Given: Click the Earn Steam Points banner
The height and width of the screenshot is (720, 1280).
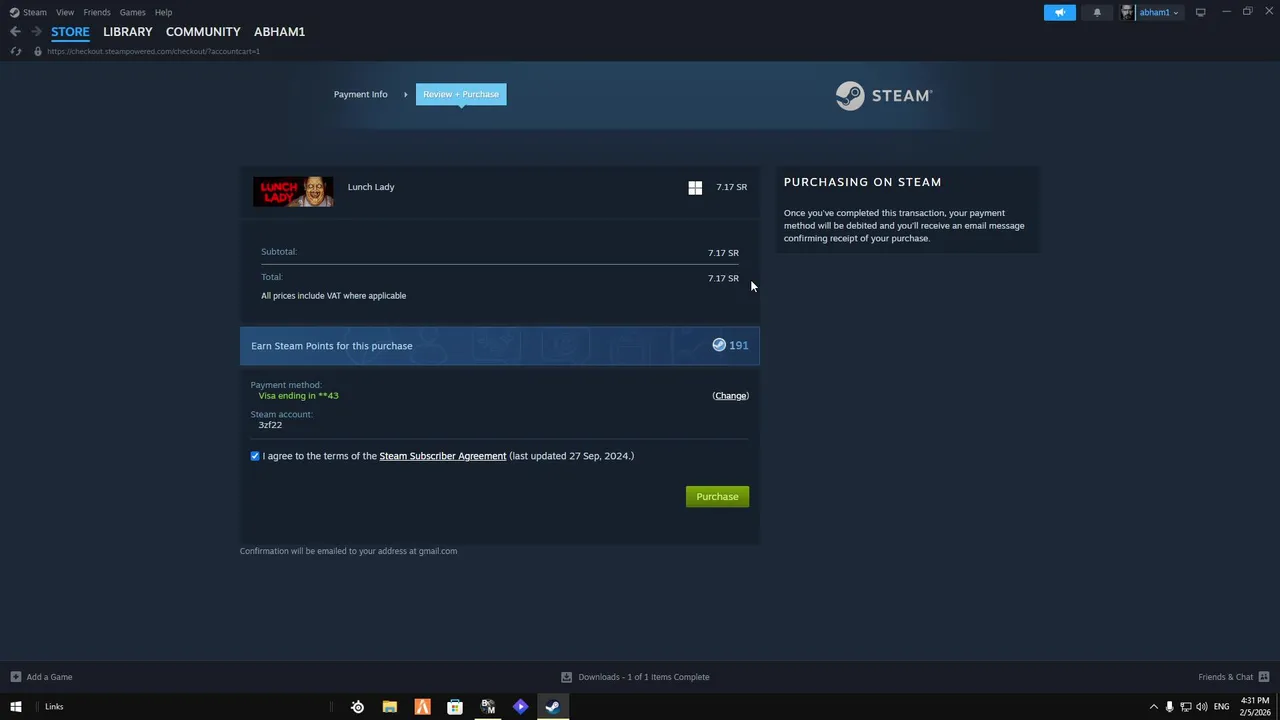Looking at the screenshot, I should (x=500, y=346).
